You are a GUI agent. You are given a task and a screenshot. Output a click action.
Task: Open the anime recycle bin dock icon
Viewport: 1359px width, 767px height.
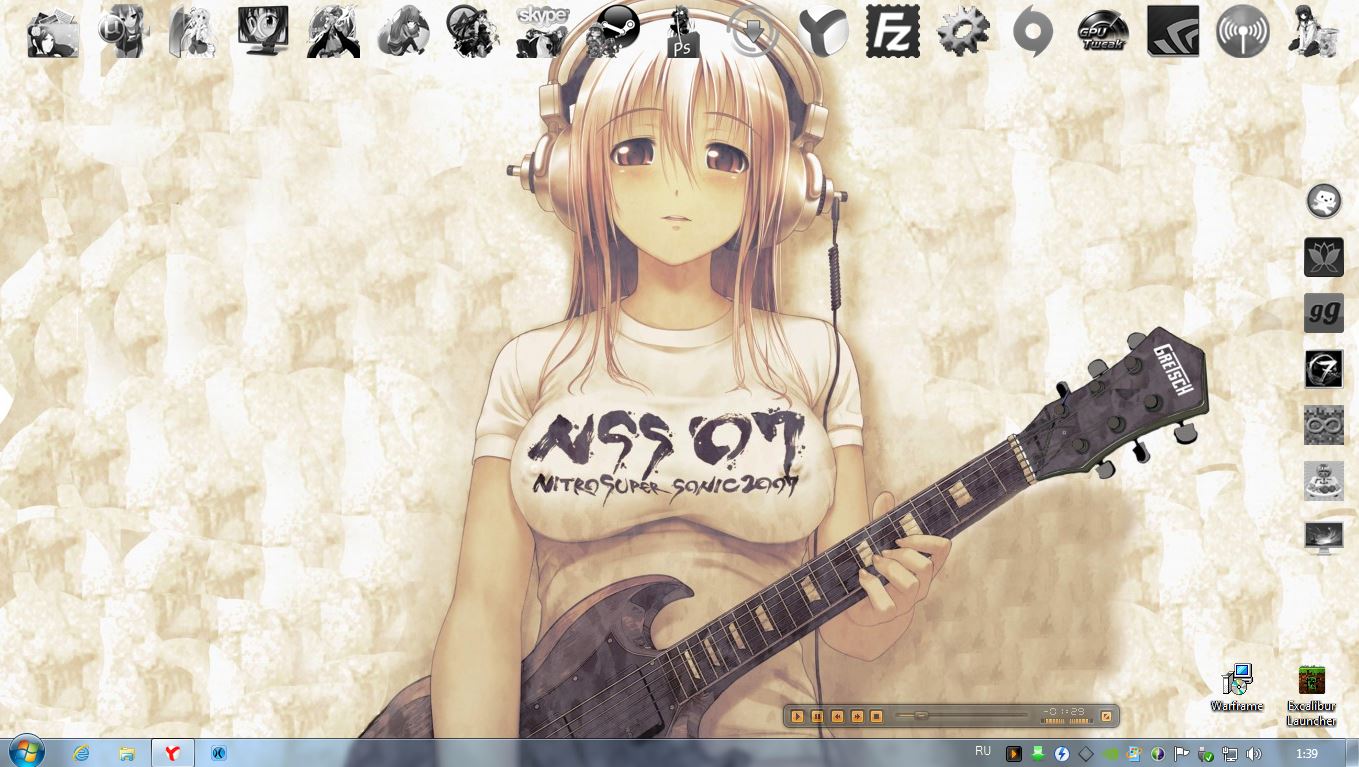pyautogui.click(x=1312, y=31)
